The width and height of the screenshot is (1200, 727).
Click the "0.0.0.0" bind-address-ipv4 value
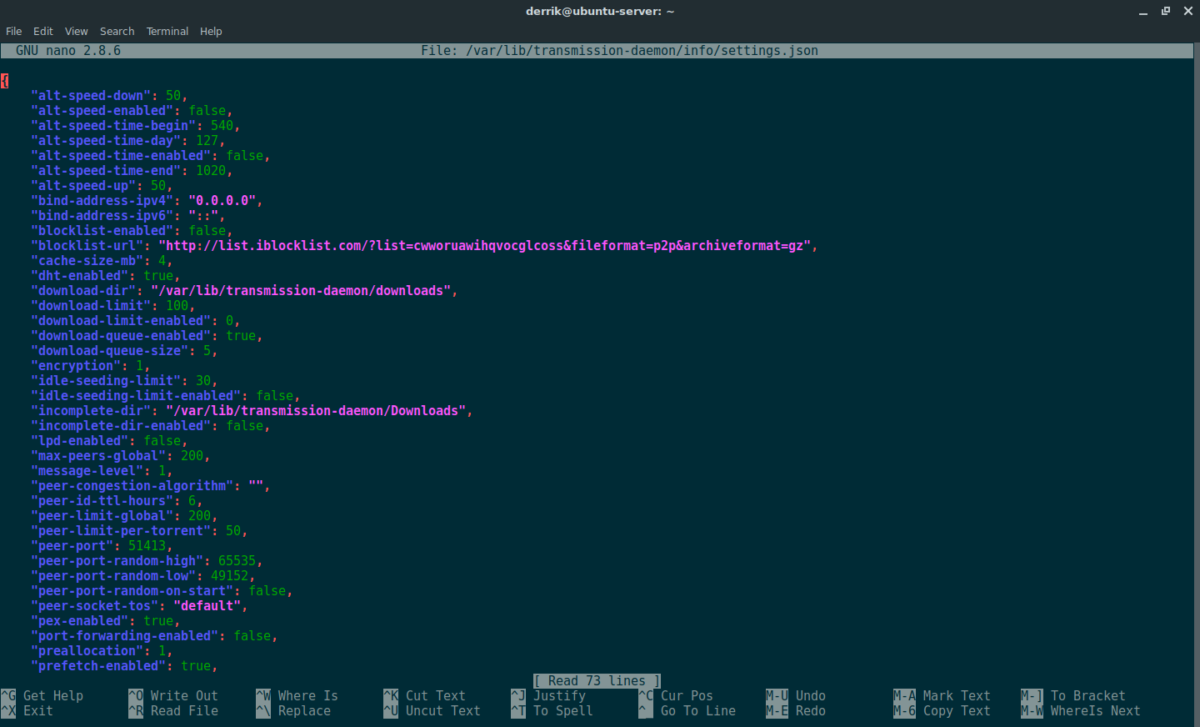pos(222,201)
